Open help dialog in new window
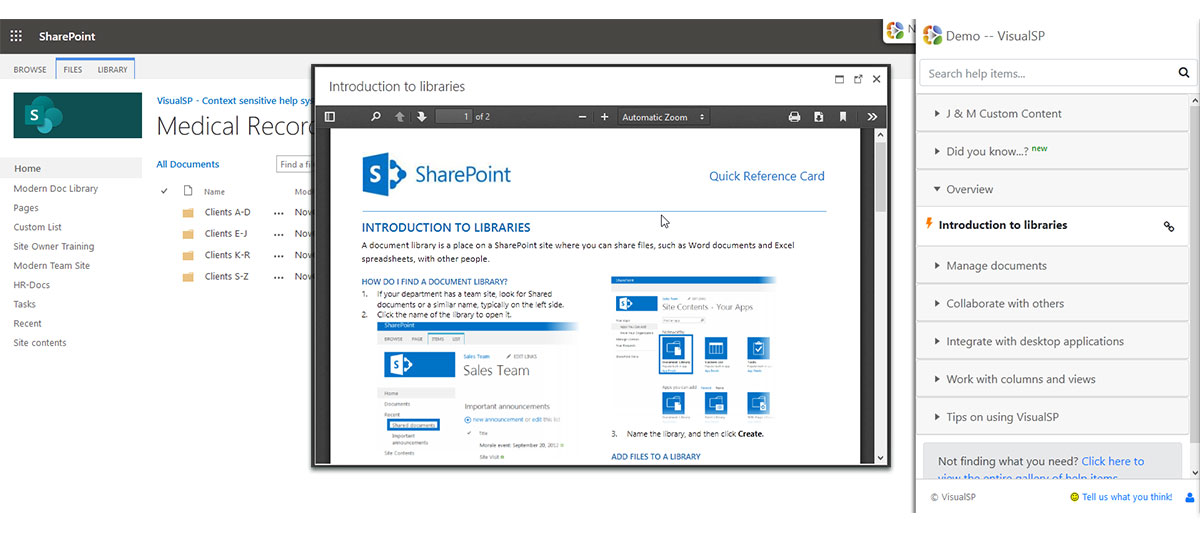 click(x=858, y=79)
